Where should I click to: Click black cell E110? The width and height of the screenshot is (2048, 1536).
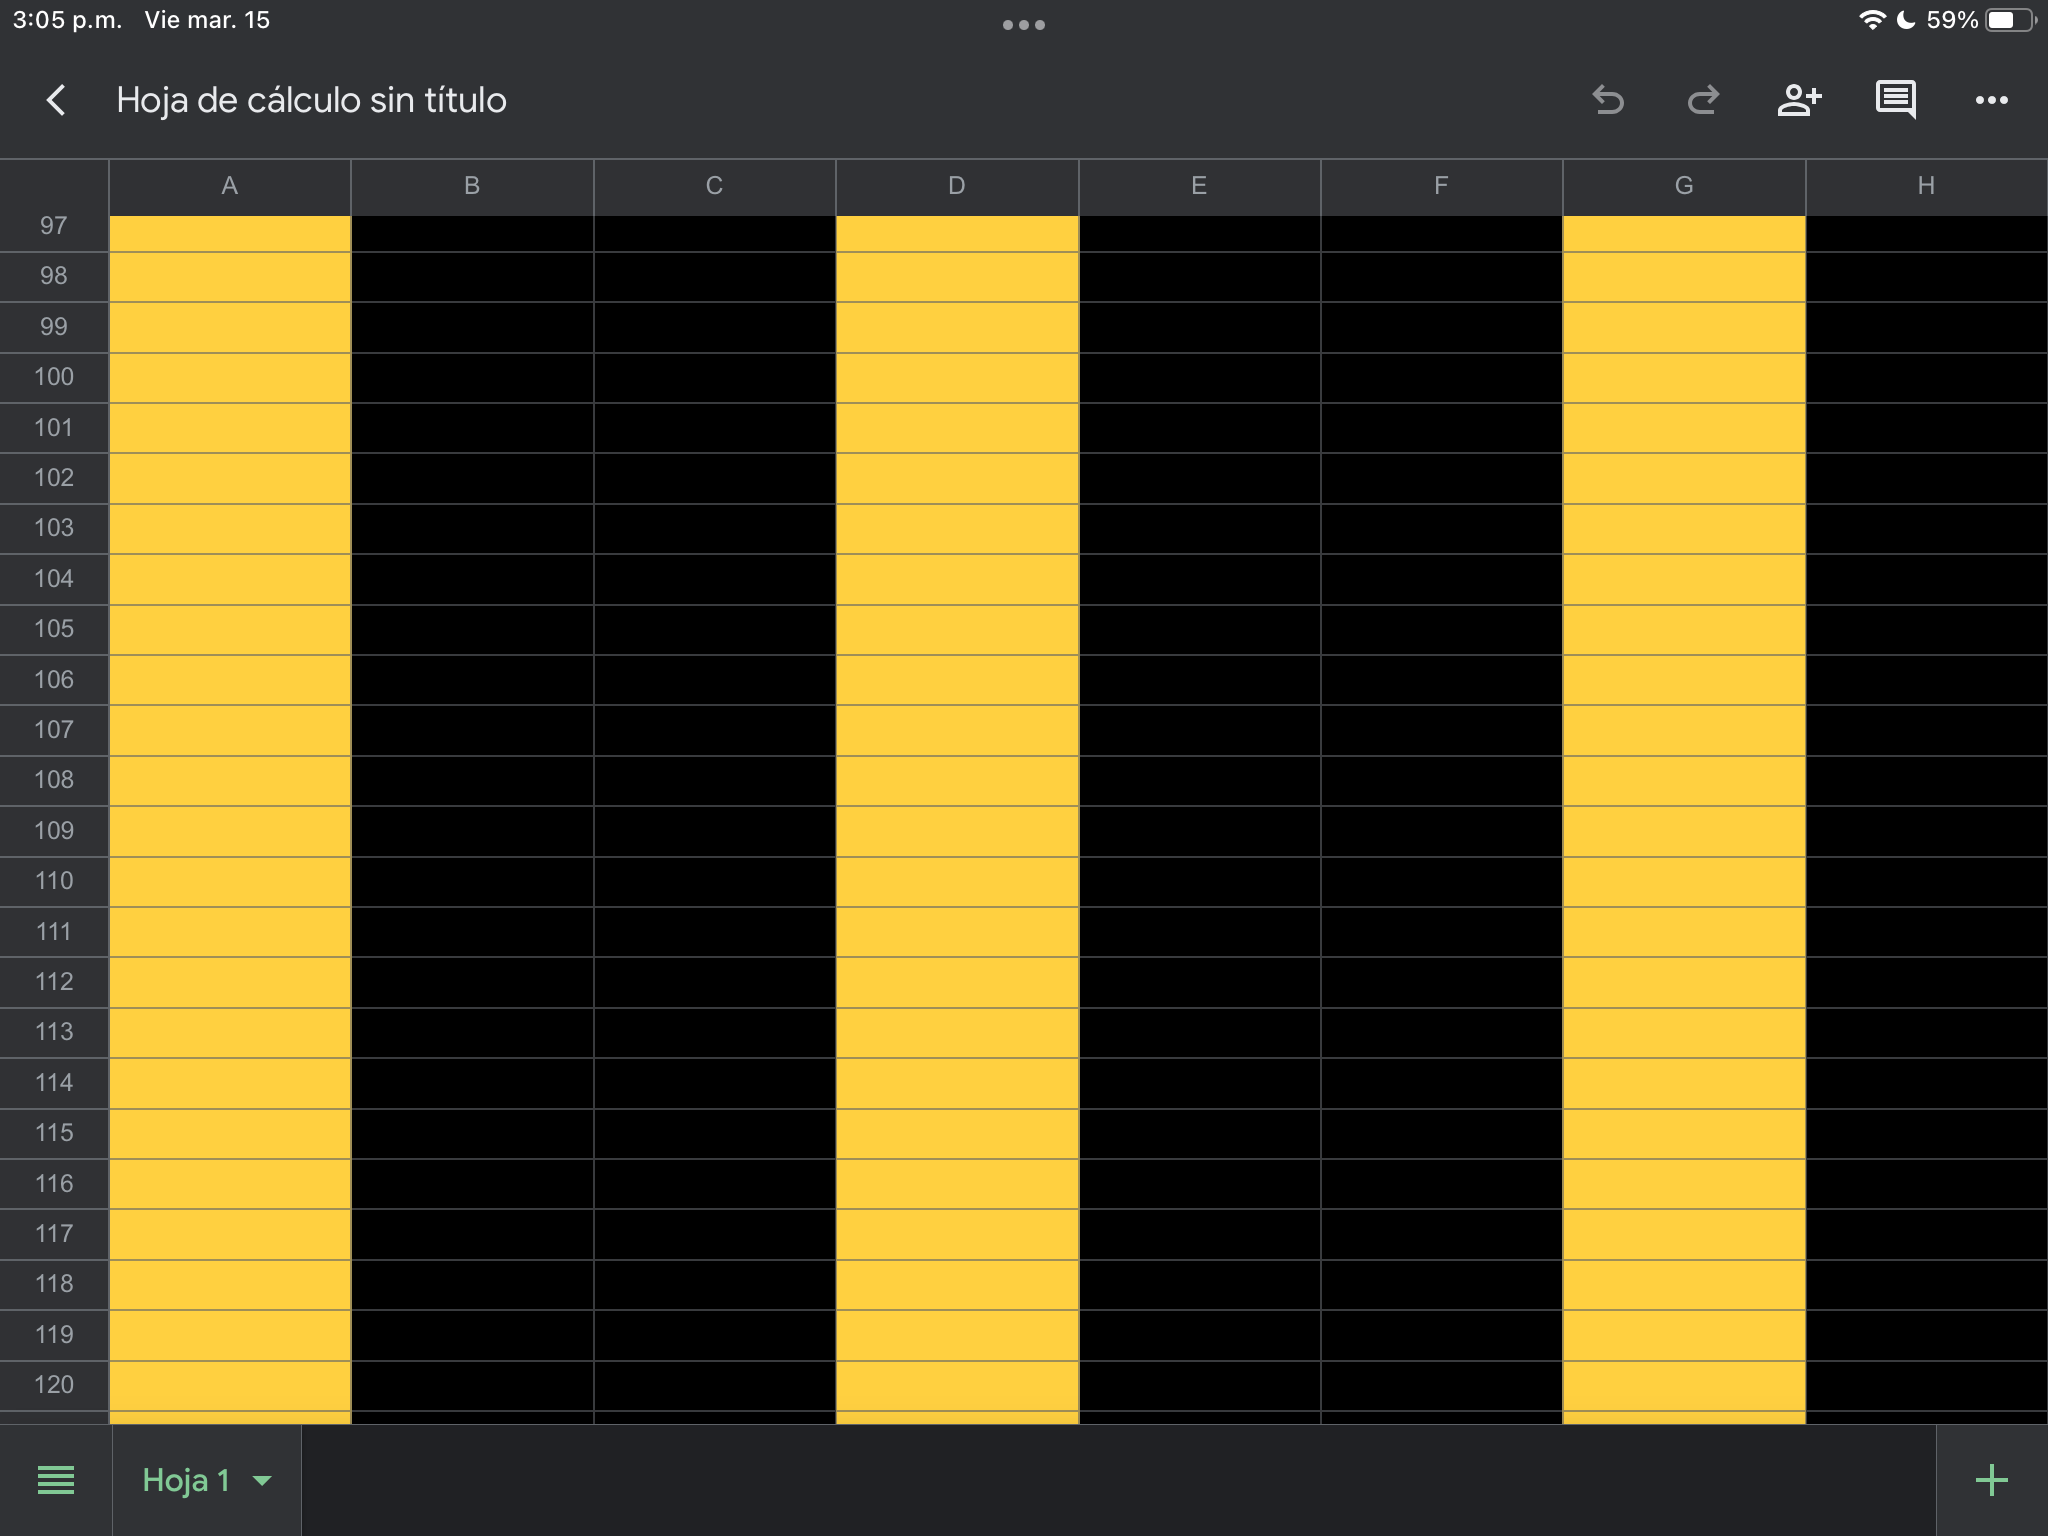[1199, 882]
